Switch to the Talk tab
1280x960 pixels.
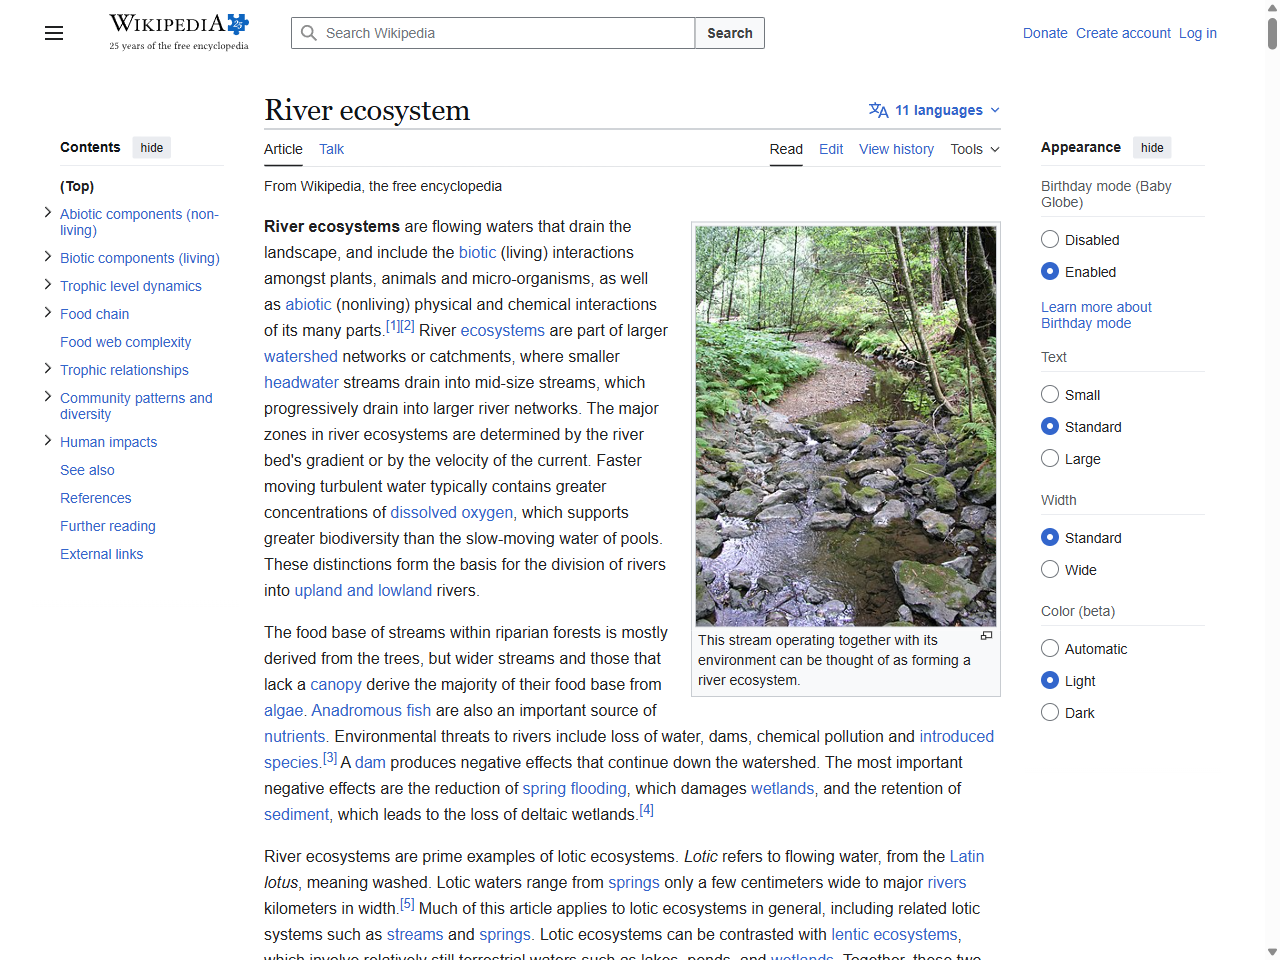tap(331, 149)
